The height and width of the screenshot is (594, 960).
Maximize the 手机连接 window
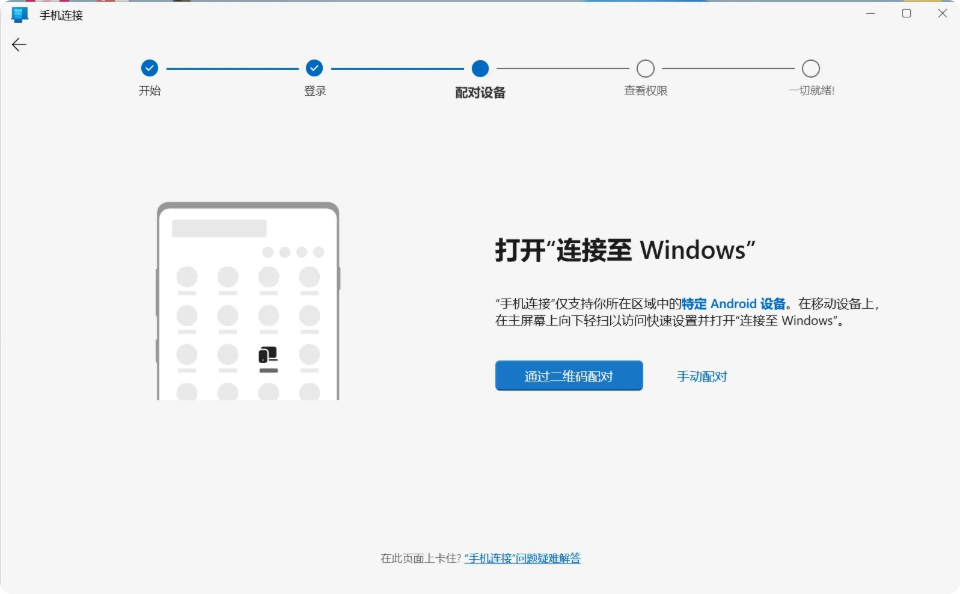[x=906, y=14]
